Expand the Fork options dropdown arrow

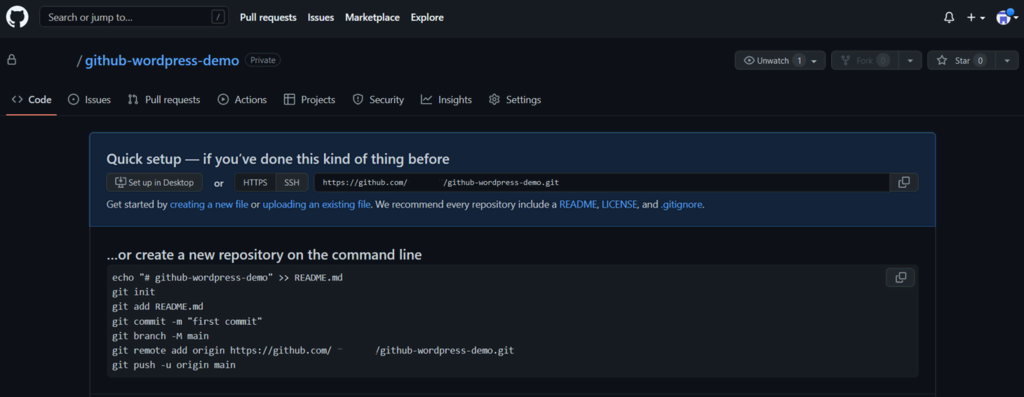[x=910, y=60]
